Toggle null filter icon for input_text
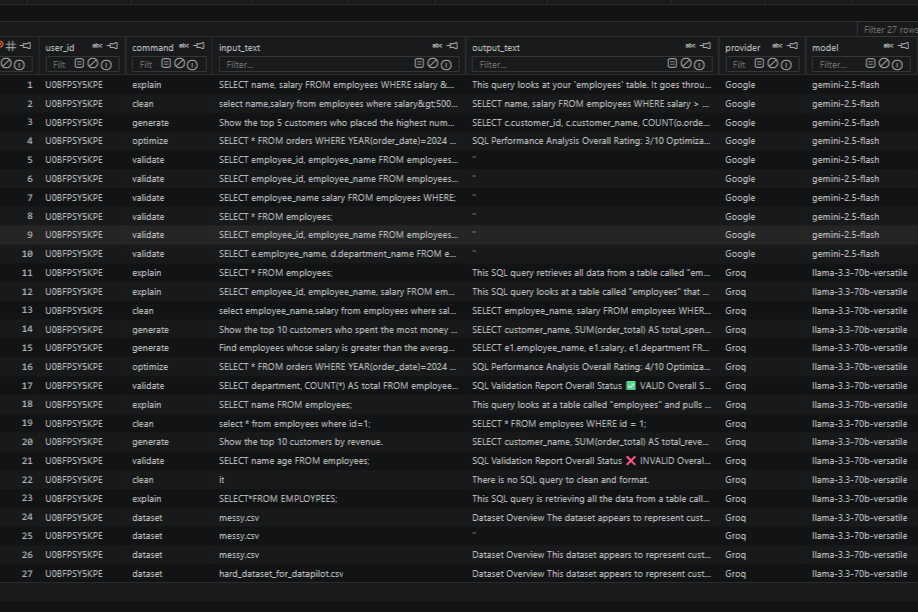 click(433, 63)
